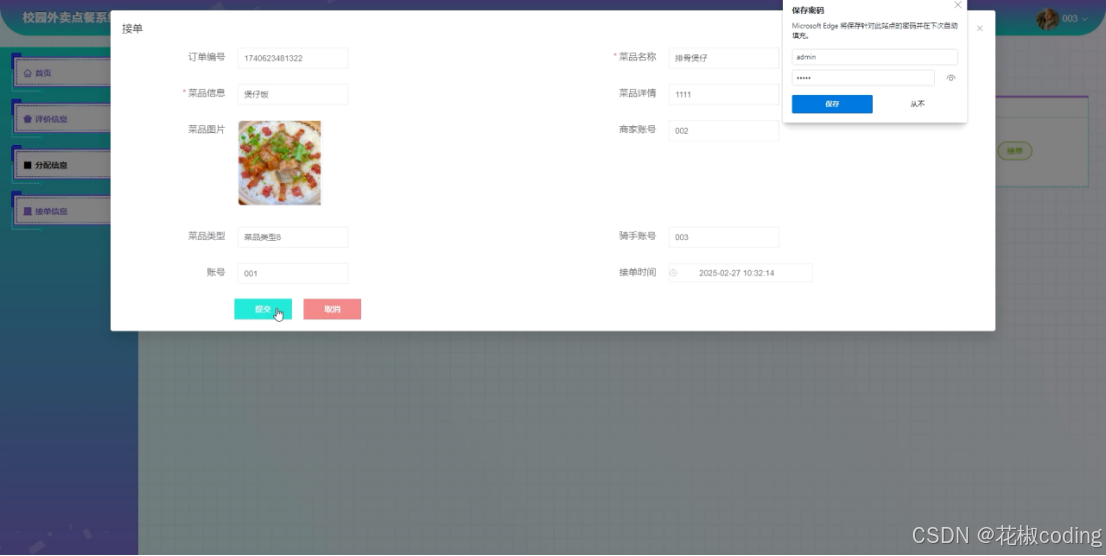Click the 账号 field showing 001

[293, 273]
